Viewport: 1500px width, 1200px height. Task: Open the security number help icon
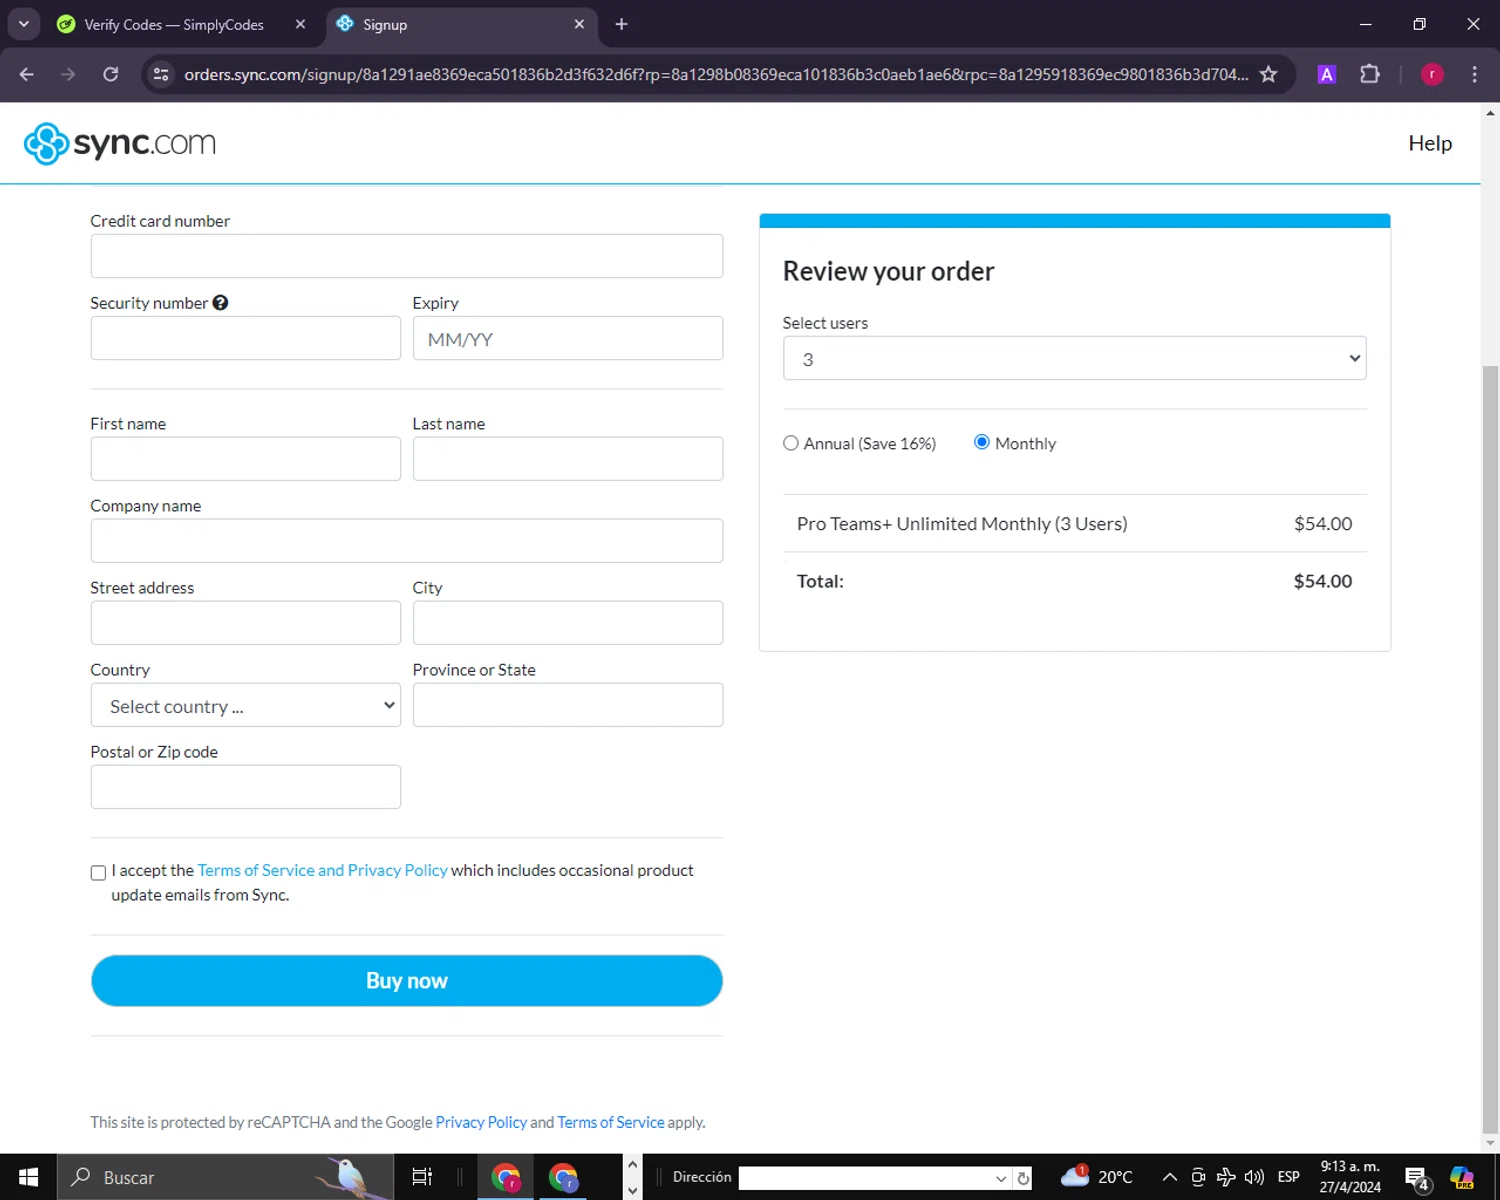pyautogui.click(x=220, y=303)
